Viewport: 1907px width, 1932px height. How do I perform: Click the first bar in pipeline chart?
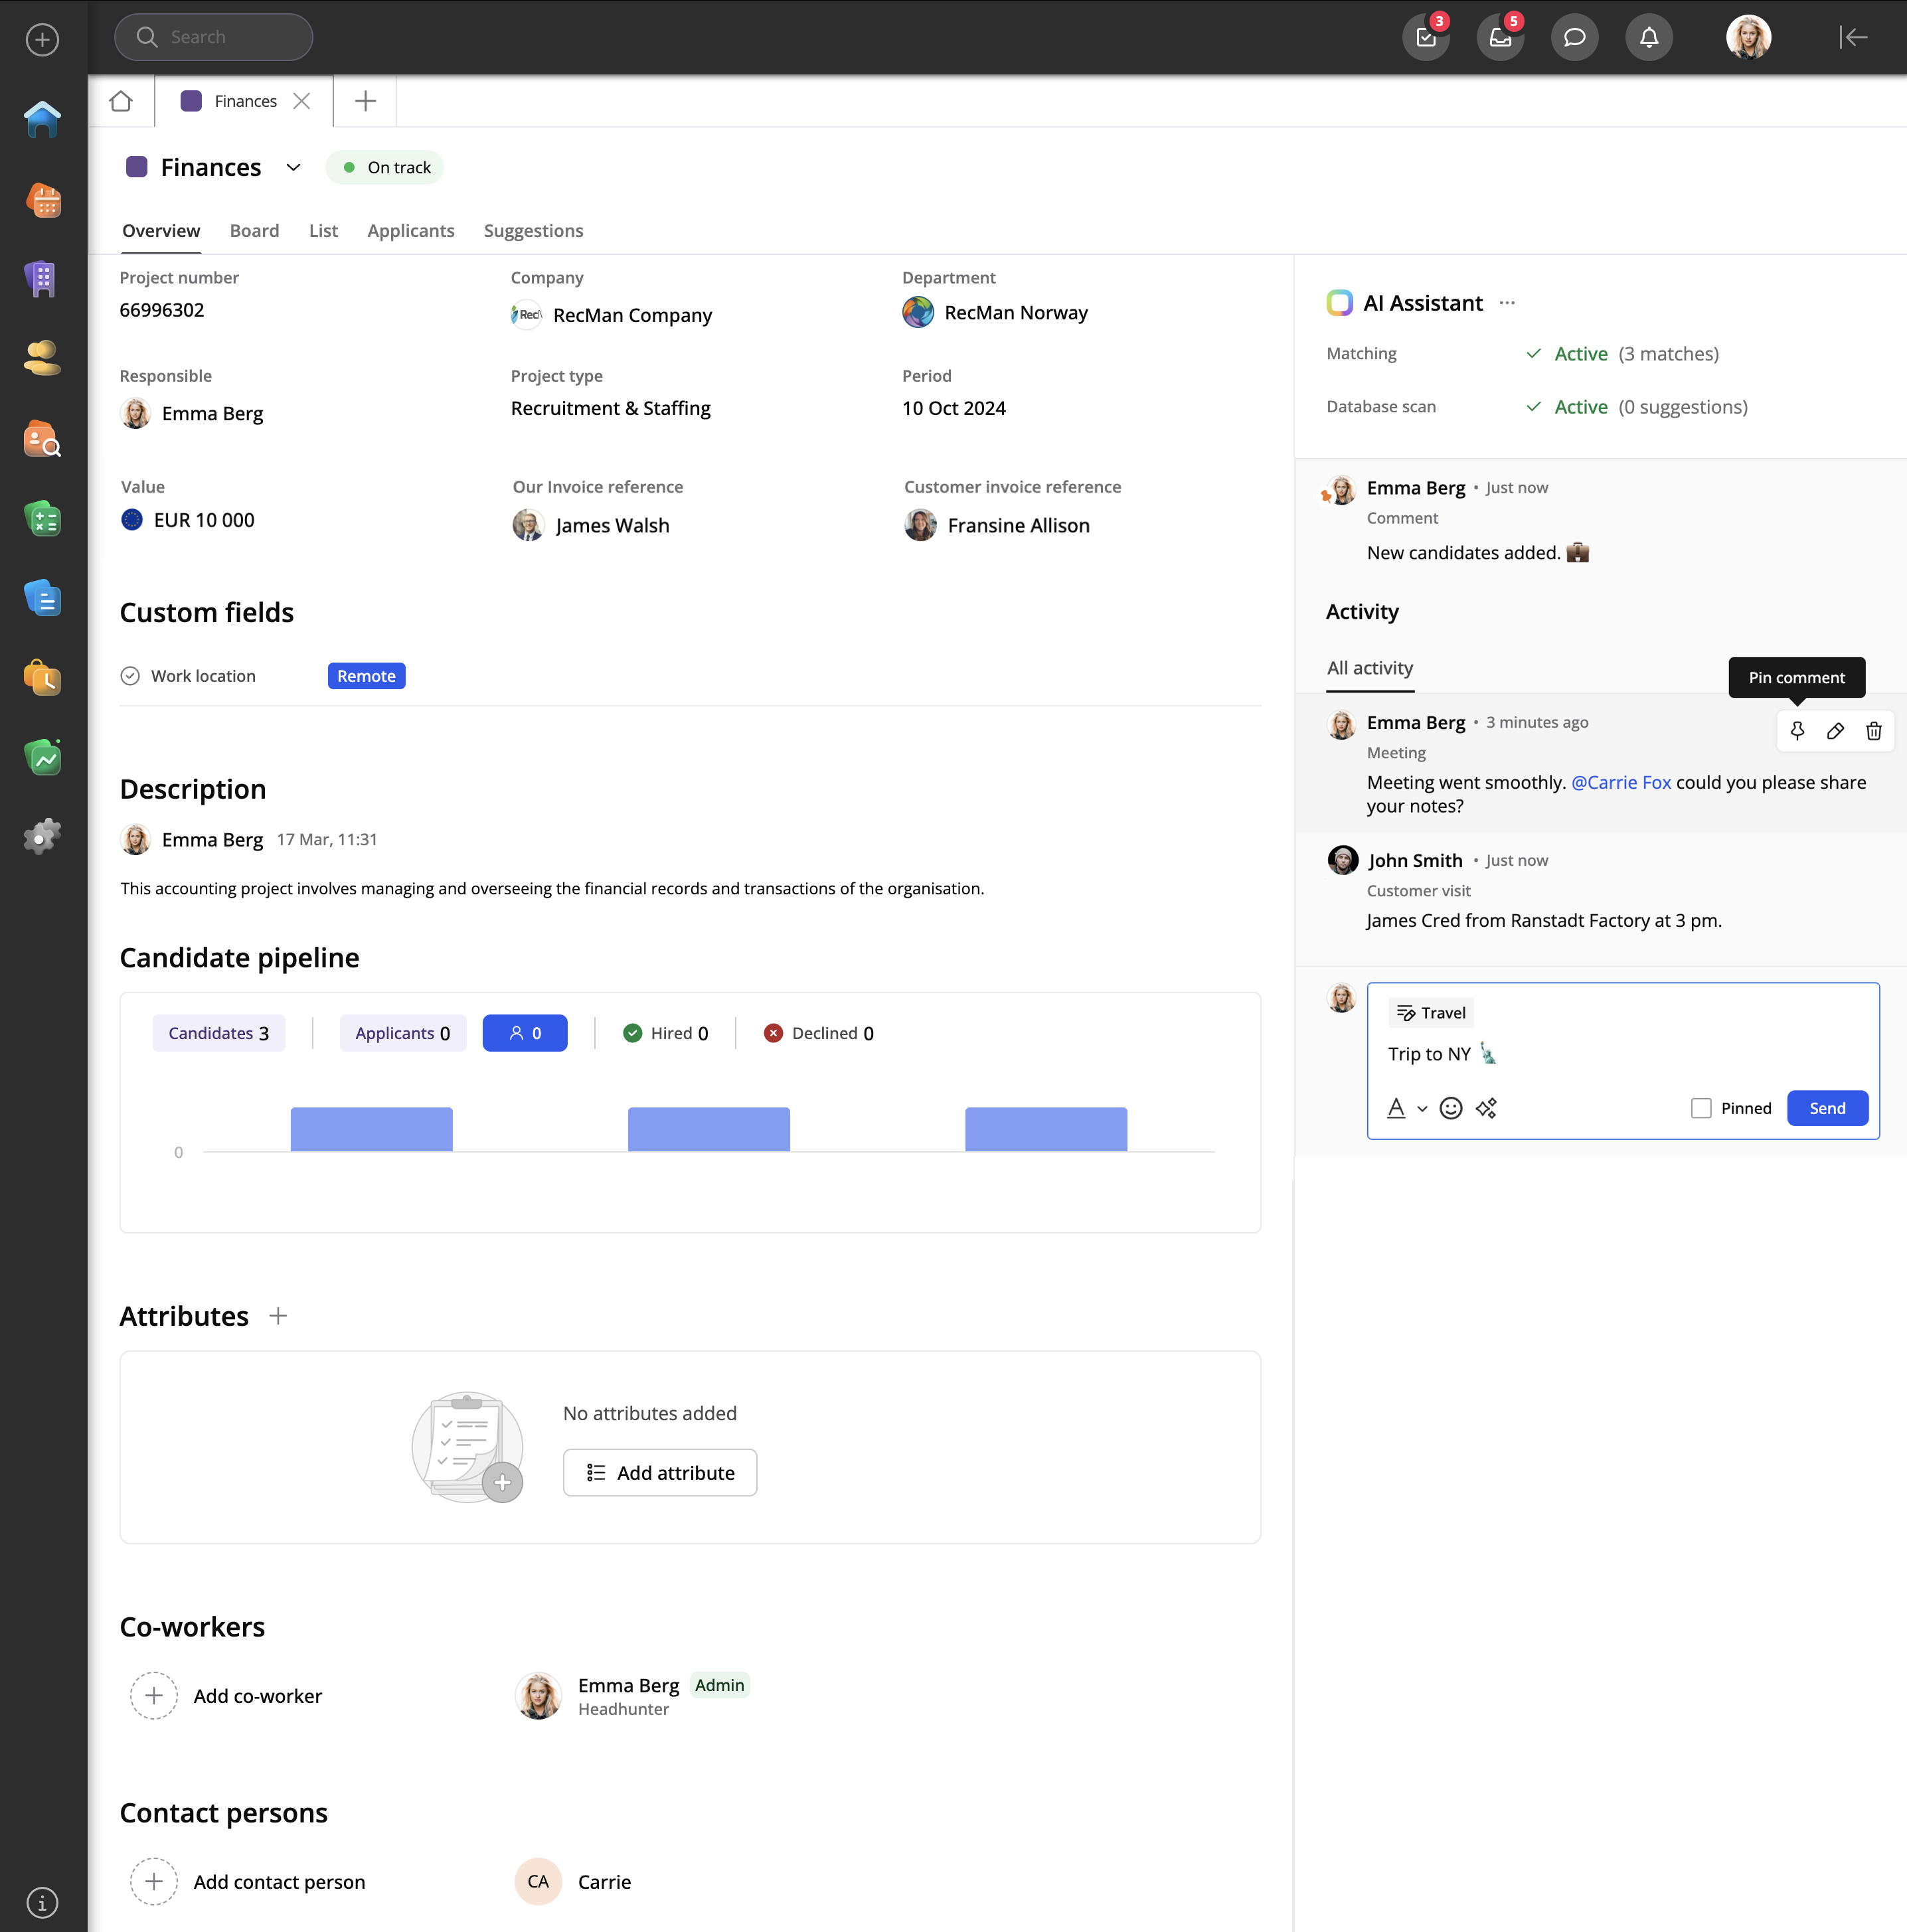click(371, 1129)
